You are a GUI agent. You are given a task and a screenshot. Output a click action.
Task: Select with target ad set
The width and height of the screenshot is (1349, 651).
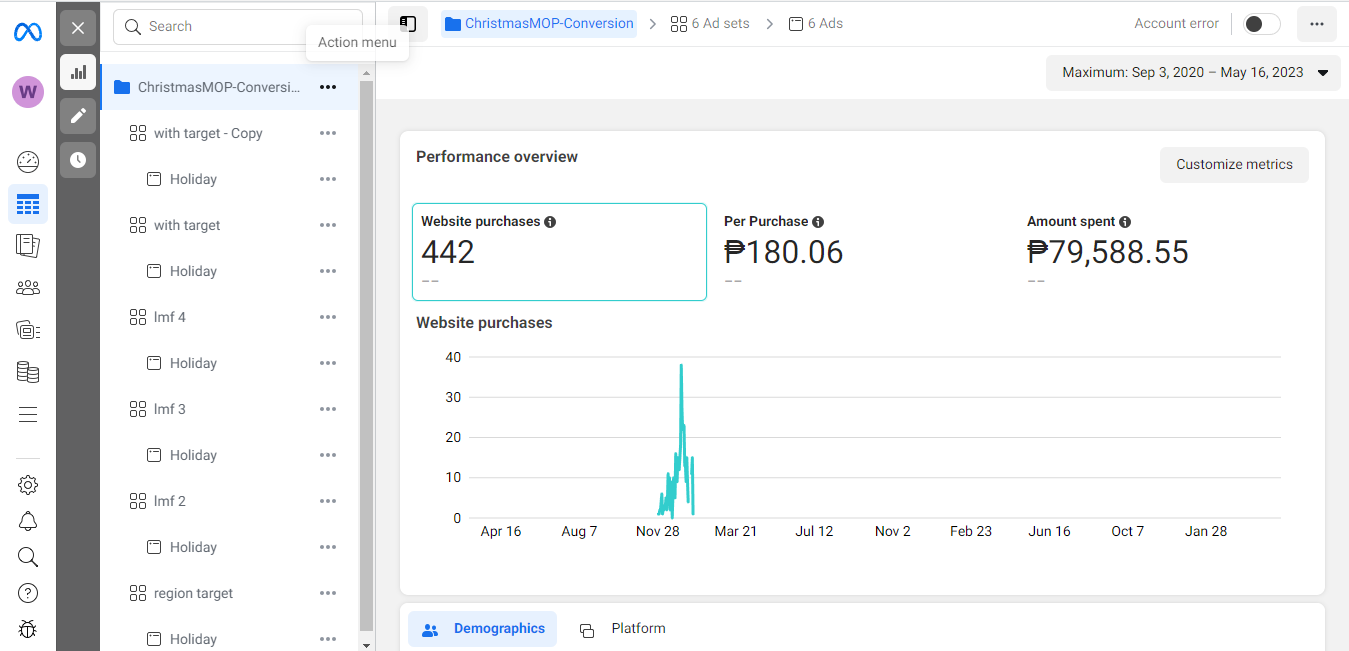click(x=187, y=225)
